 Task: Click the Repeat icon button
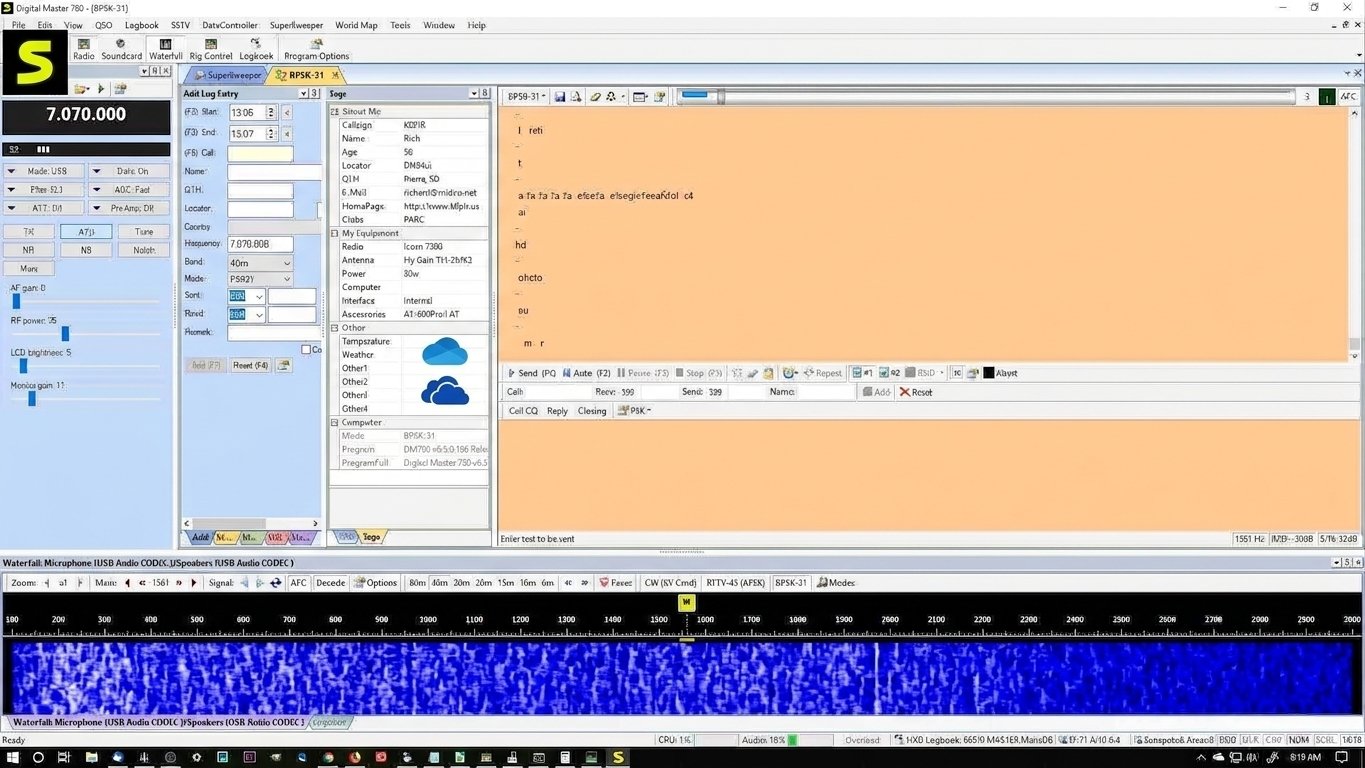click(823, 373)
